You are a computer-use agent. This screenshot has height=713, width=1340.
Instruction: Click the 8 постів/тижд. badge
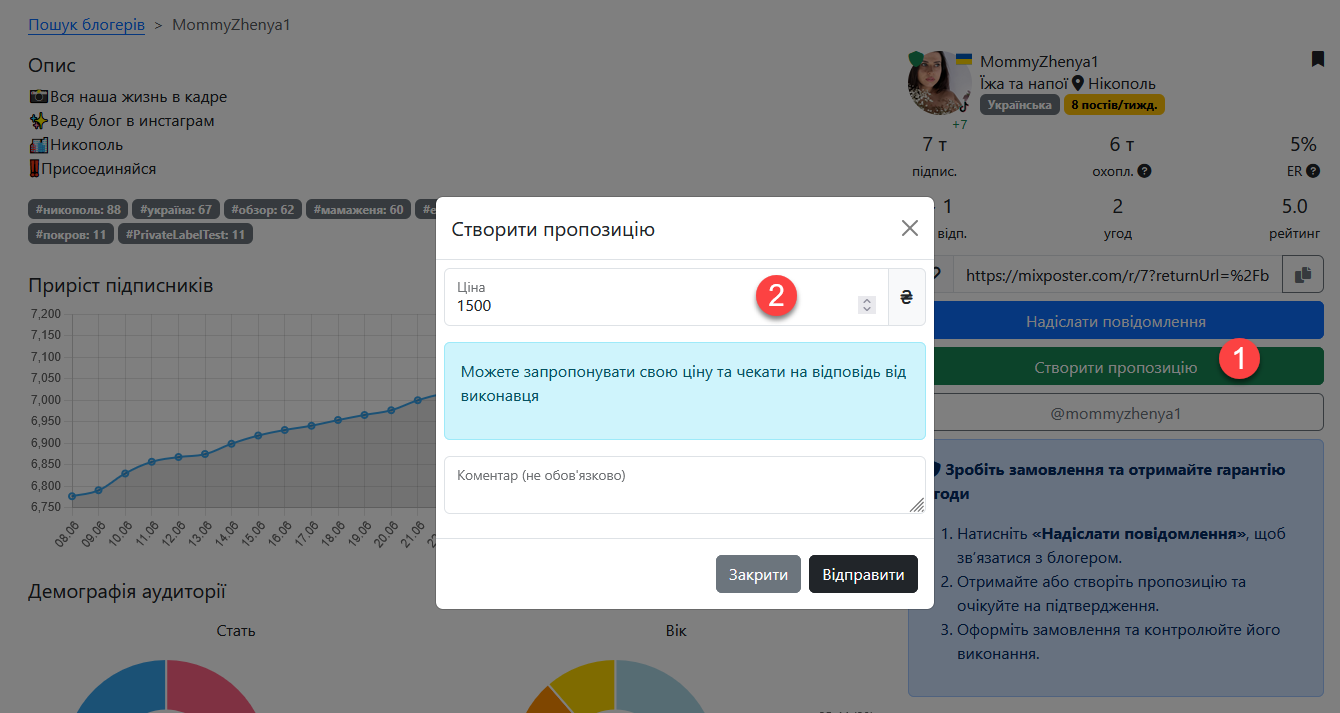(x=1114, y=105)
